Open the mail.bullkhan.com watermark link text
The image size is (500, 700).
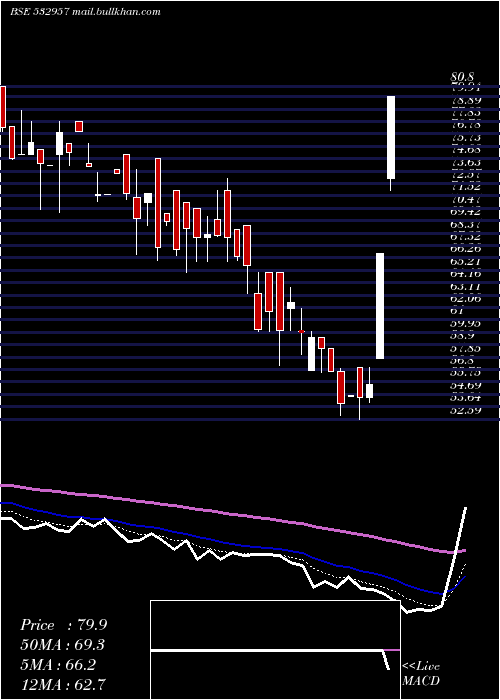coord(116,12)
